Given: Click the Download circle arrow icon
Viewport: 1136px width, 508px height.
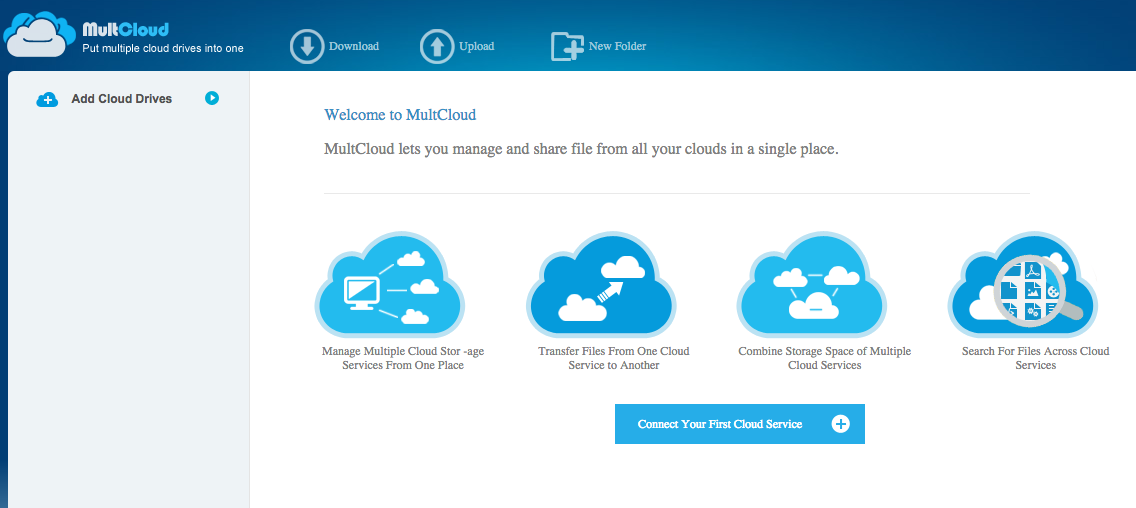Looking at the screenshot, I should [307, 46].
